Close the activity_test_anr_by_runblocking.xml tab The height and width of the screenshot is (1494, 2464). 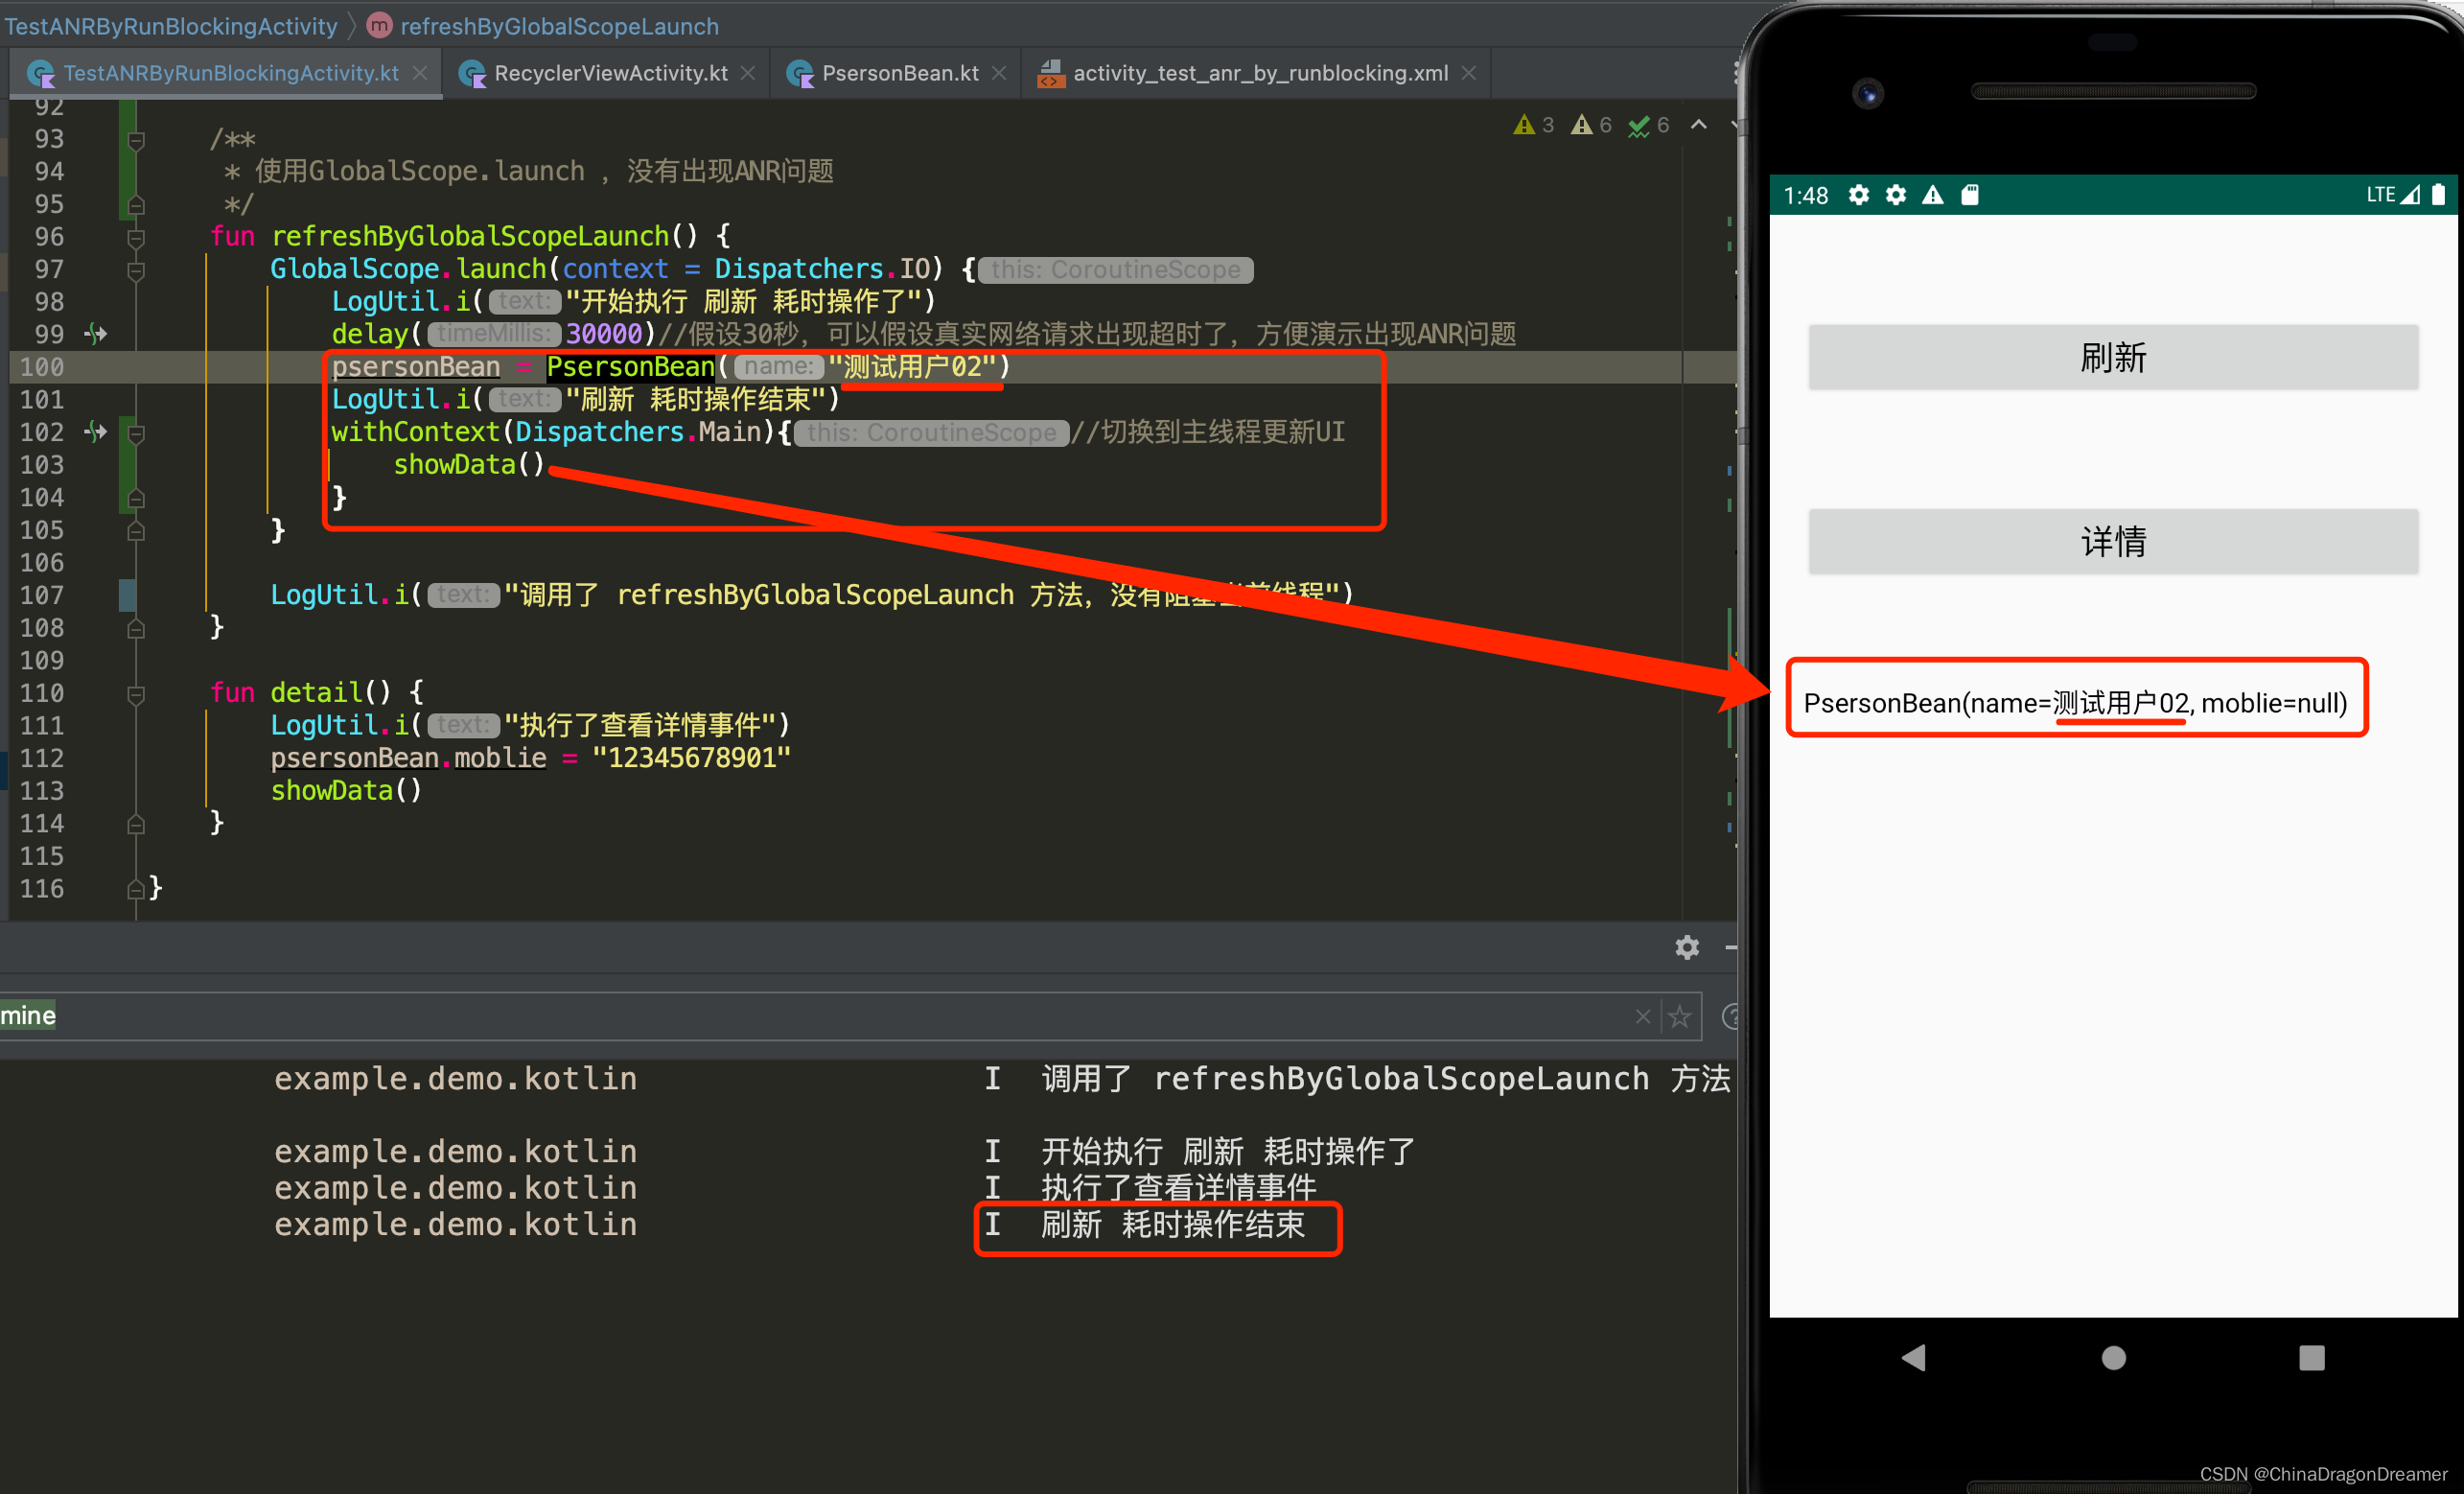[1468, 73]
